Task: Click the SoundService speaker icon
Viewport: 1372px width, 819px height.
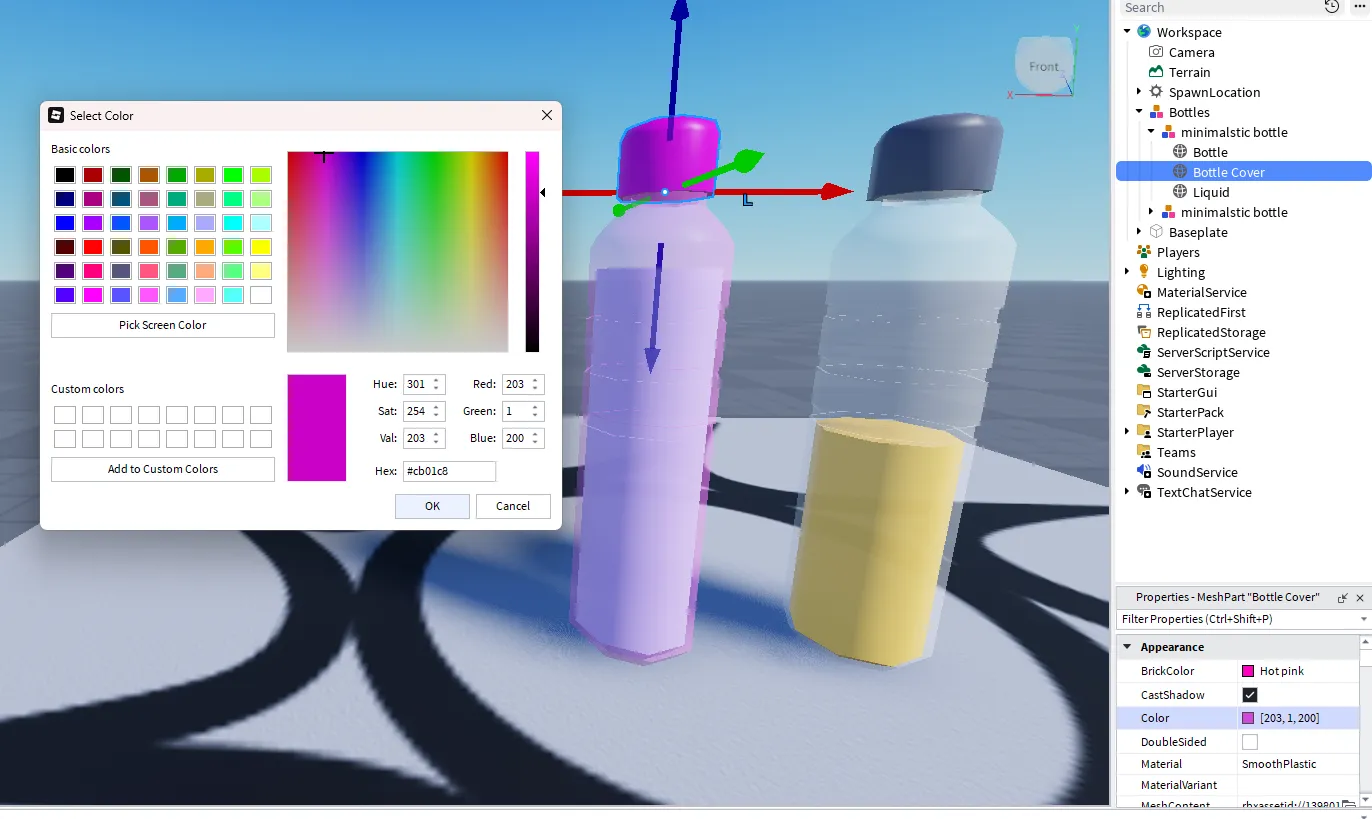Action: pos(1144,472)
